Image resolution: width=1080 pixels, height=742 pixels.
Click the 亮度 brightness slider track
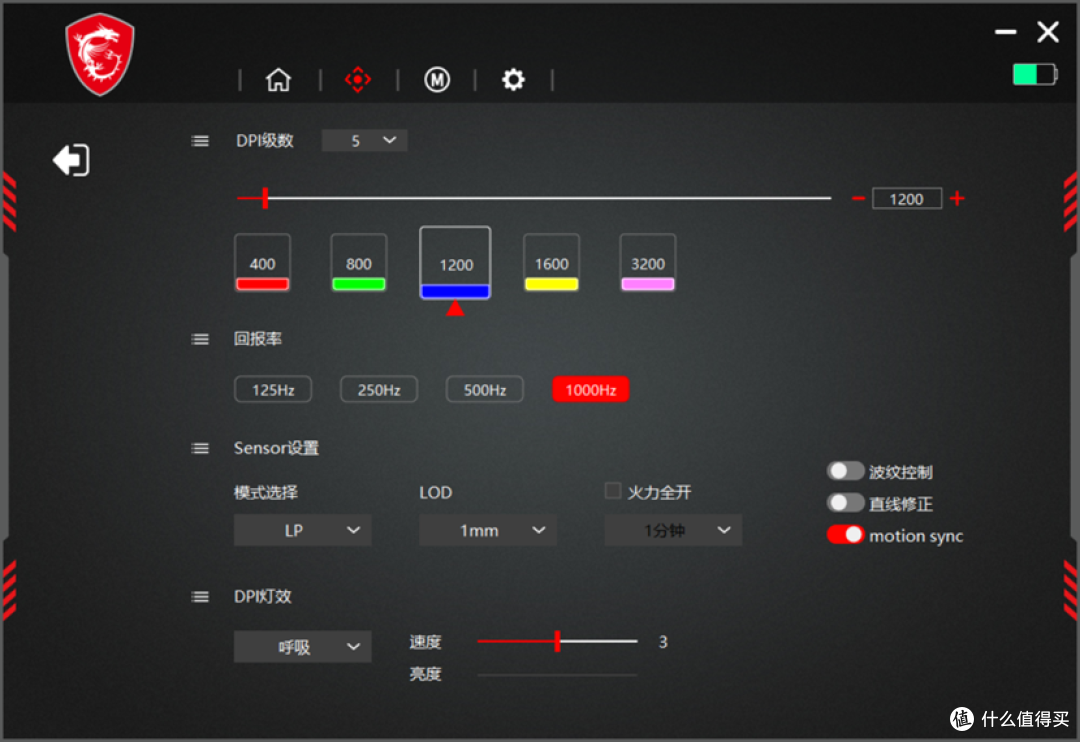pyautogui.click(x=557, y=674)
